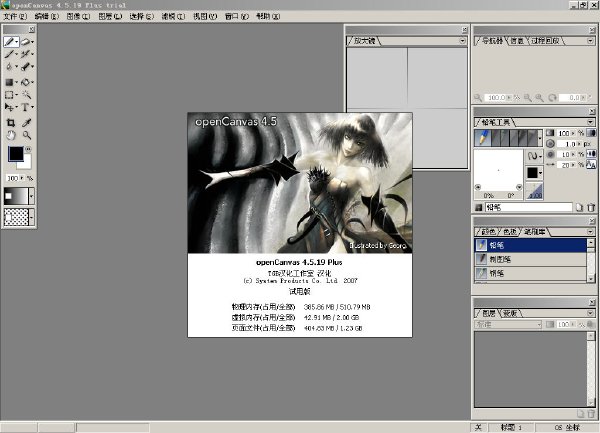
Task: Click the brush name field 铅笔
Action: point(528,207)
